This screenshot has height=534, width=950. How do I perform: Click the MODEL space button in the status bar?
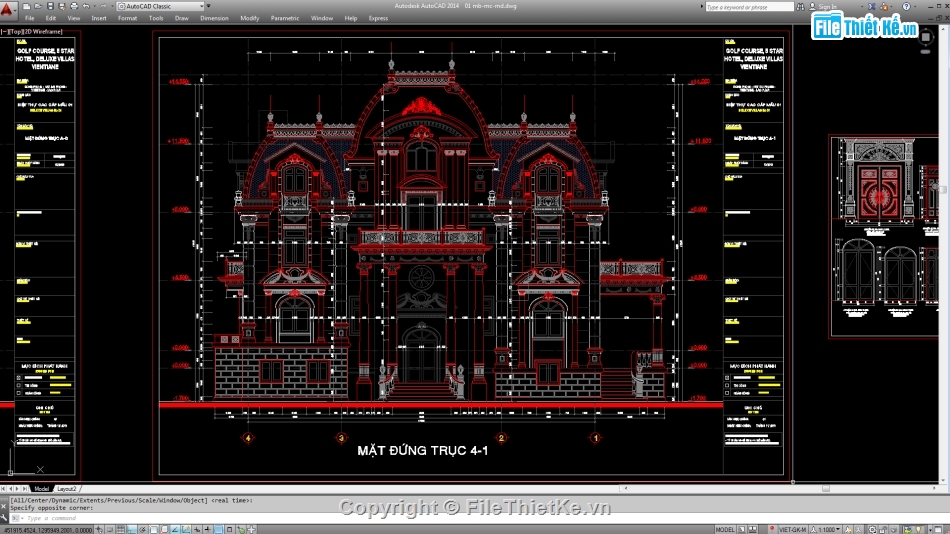point(725,530)
